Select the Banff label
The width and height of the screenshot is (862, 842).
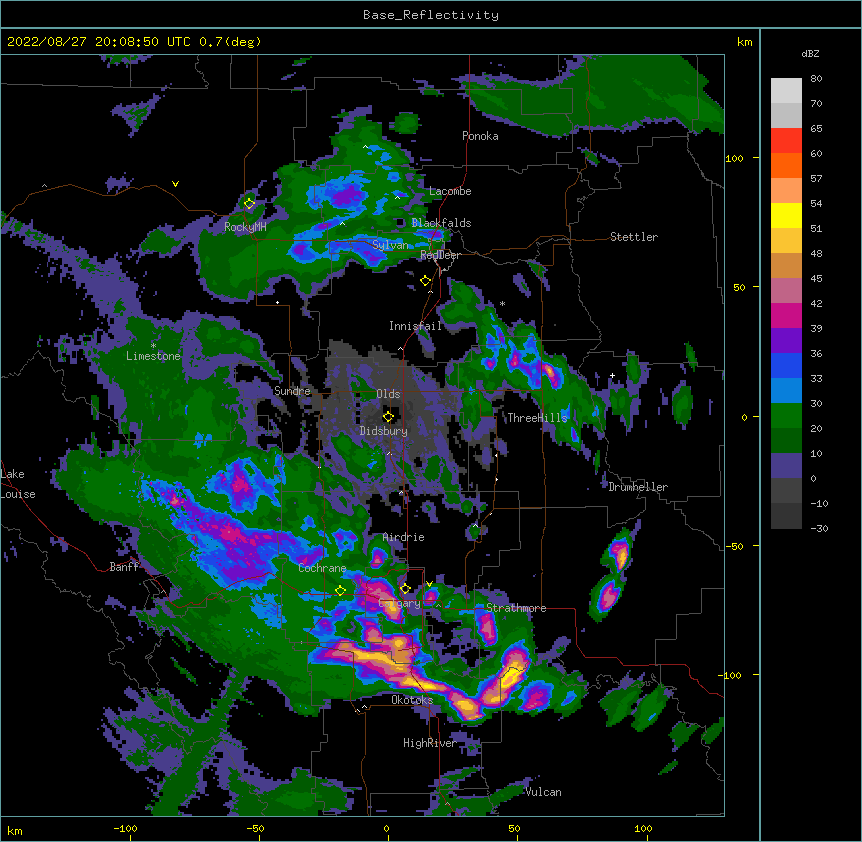pyautogui.click(x=124, y=567)
